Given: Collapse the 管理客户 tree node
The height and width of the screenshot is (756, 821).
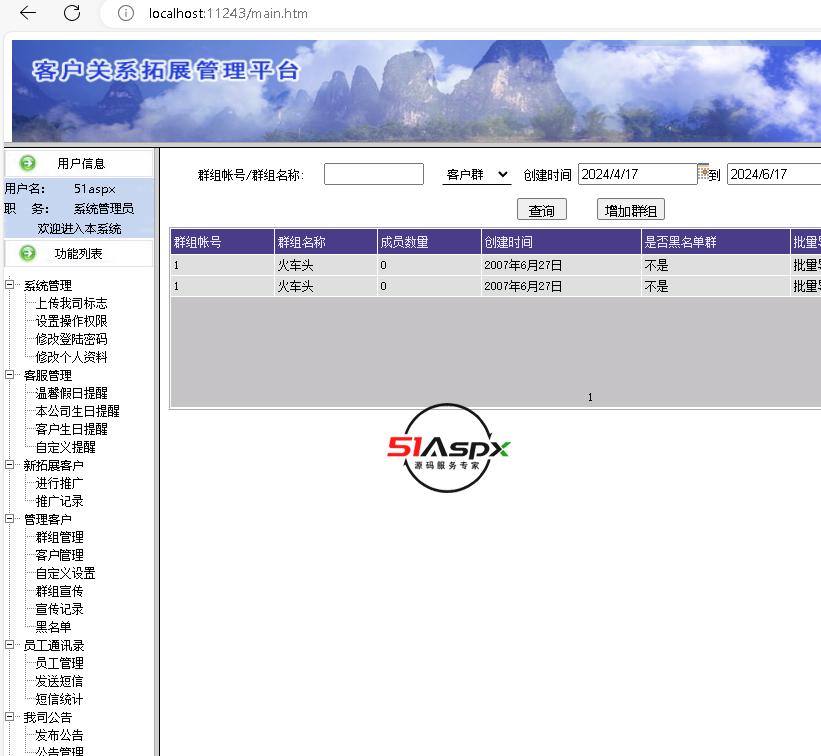Looking at the screenshot, I should 9,519.
